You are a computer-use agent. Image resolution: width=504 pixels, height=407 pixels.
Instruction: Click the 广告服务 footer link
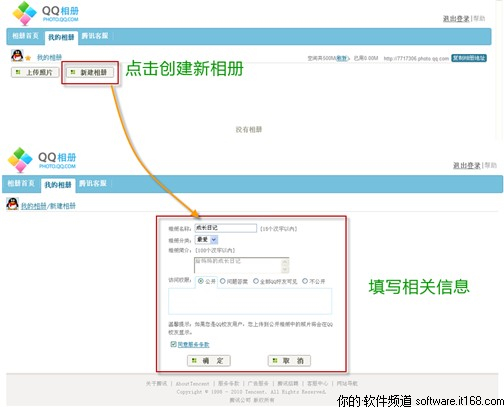[x=258, y=383]
